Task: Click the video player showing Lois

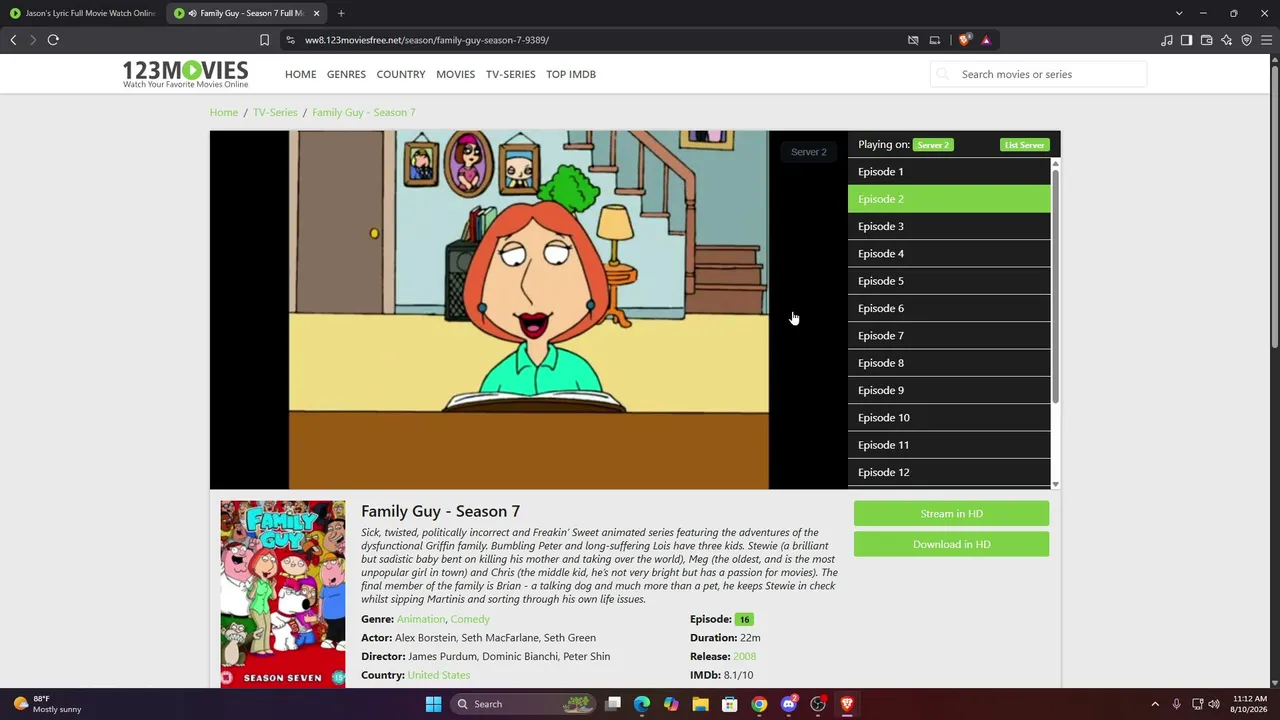Action: (x=529, y=310)
